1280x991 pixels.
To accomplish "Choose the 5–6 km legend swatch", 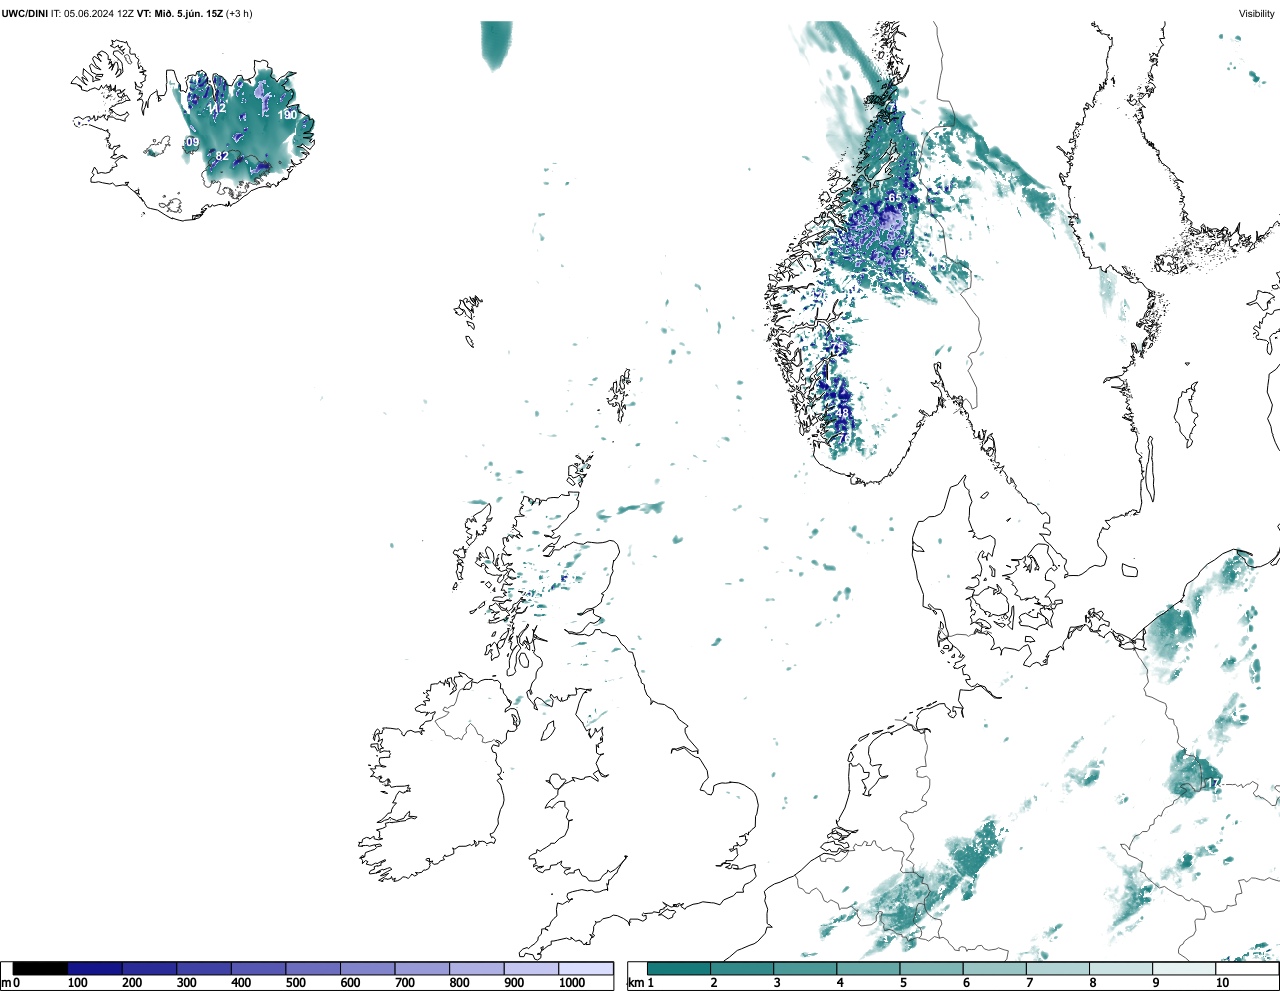I will point(931,969).
